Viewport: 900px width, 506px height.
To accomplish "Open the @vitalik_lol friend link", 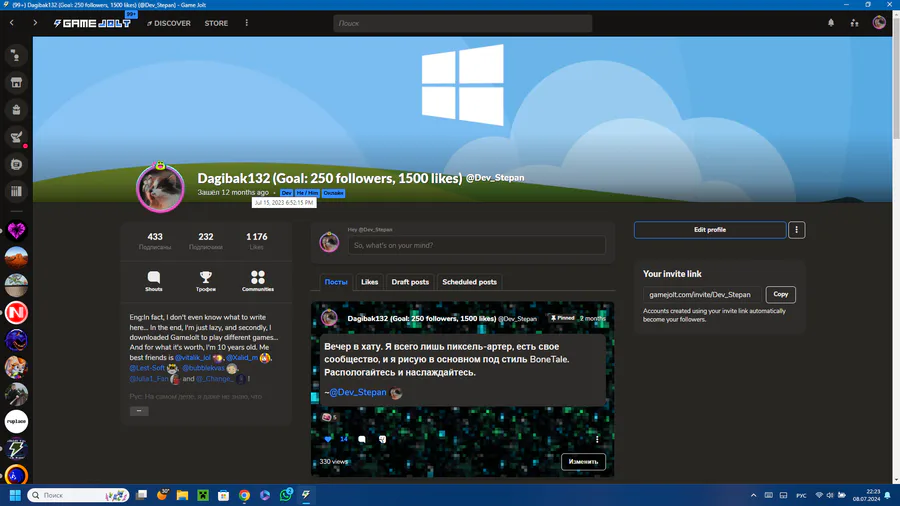I will [x=193, y=357].
